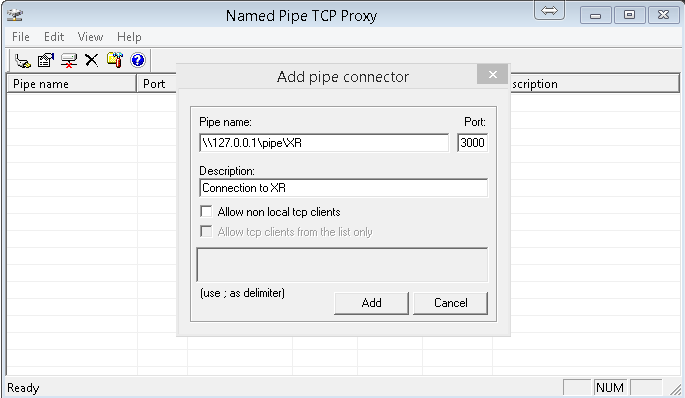
Task: Click the Port column header
Action: 157,83
